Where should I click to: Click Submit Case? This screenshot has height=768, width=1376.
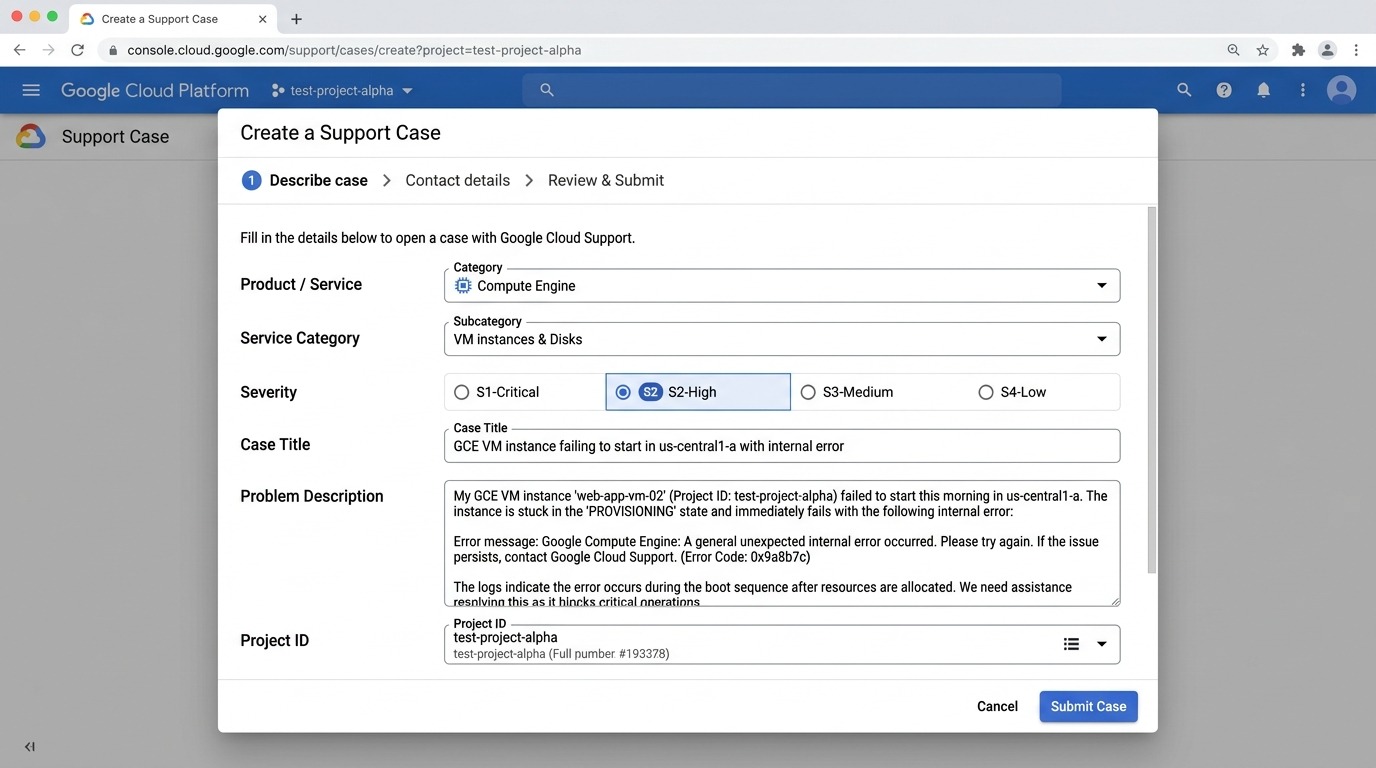click(1088, 706)
